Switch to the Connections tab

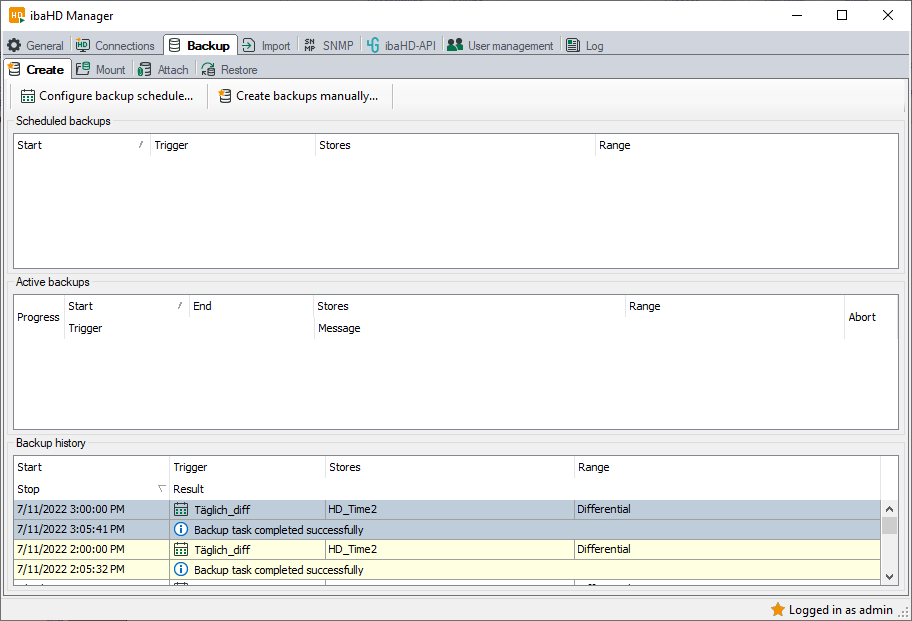coord(115,45)
